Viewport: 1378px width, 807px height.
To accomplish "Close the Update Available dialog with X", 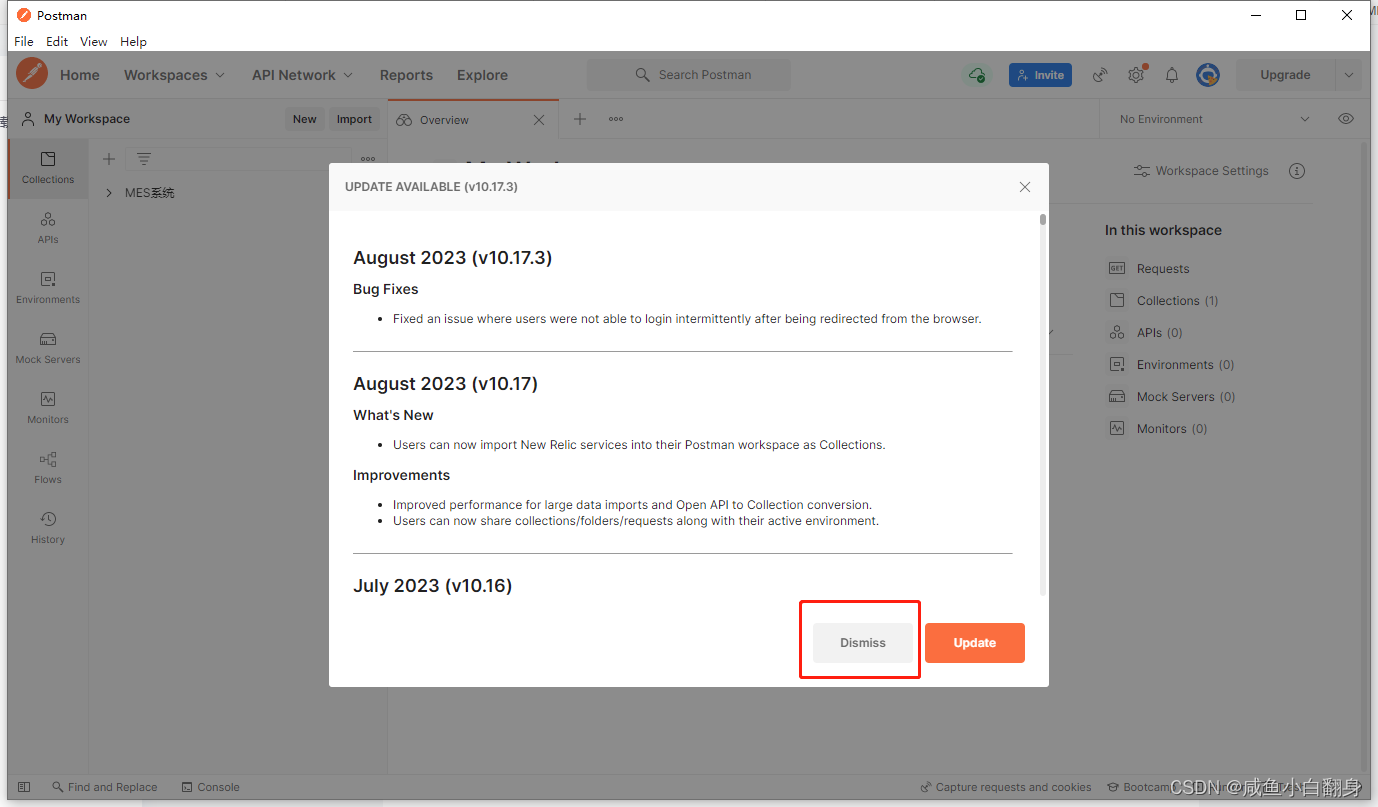I will [1025, 187].
